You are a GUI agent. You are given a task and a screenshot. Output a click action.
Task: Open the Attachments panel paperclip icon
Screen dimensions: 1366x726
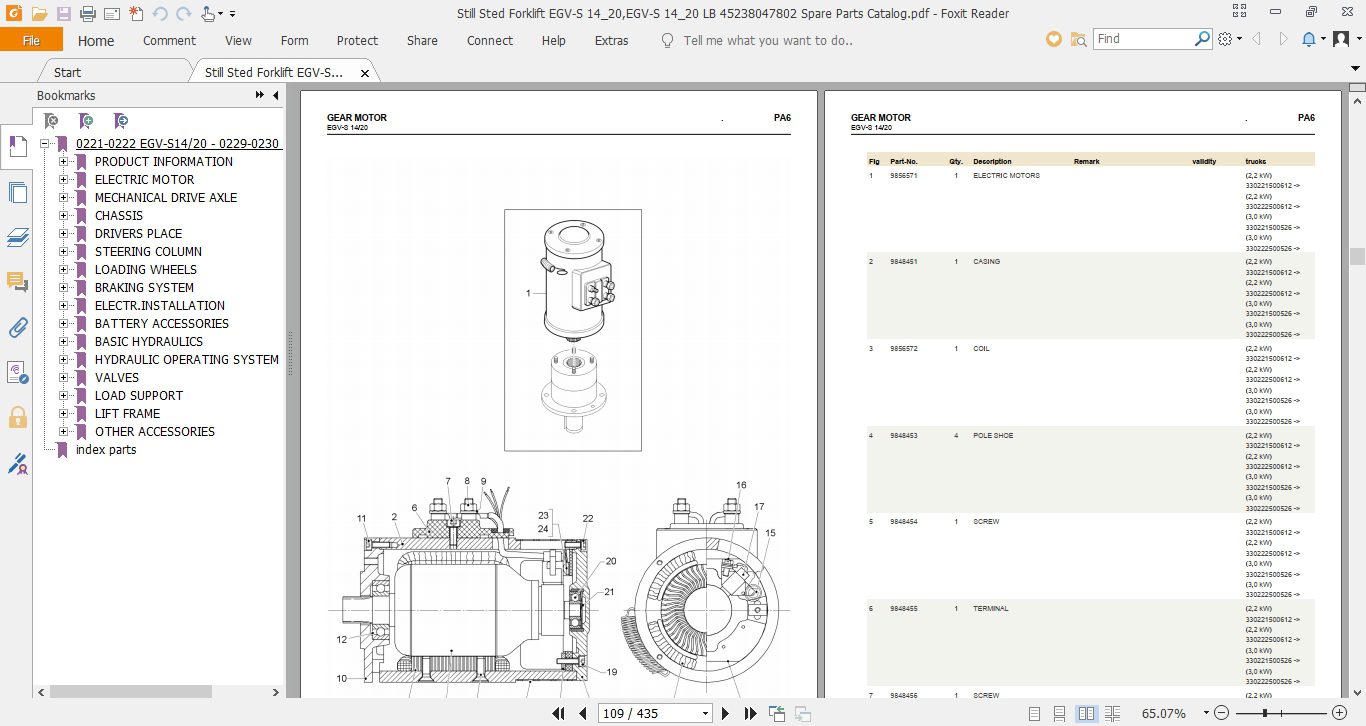(x=17, y=327)
